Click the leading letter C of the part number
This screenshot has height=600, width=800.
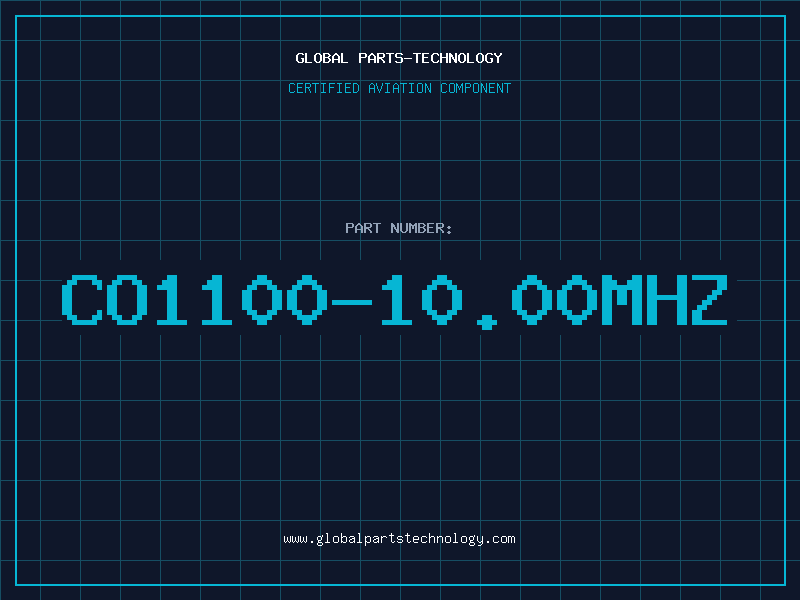(82, 300)
